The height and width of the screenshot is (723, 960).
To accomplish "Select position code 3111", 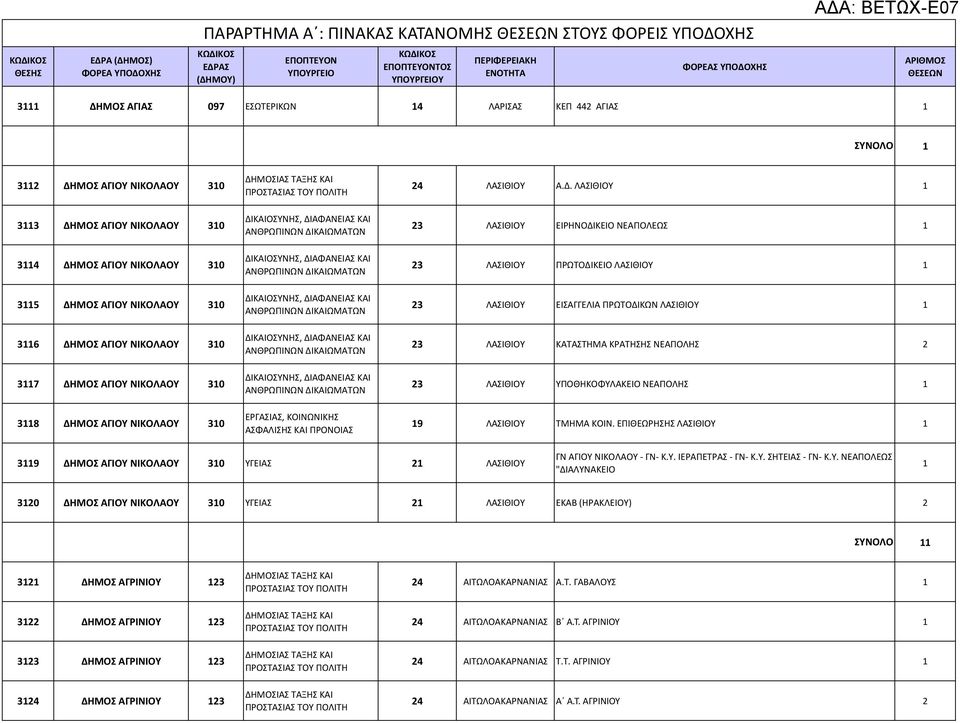I will pyautogui.click(x=28, y=107).
